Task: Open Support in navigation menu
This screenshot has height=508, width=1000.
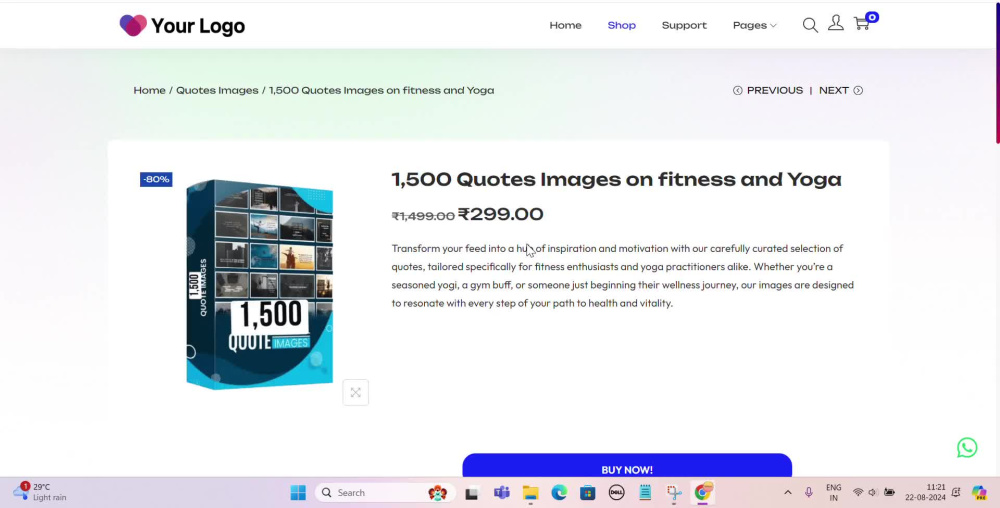Action: (684, 25)
